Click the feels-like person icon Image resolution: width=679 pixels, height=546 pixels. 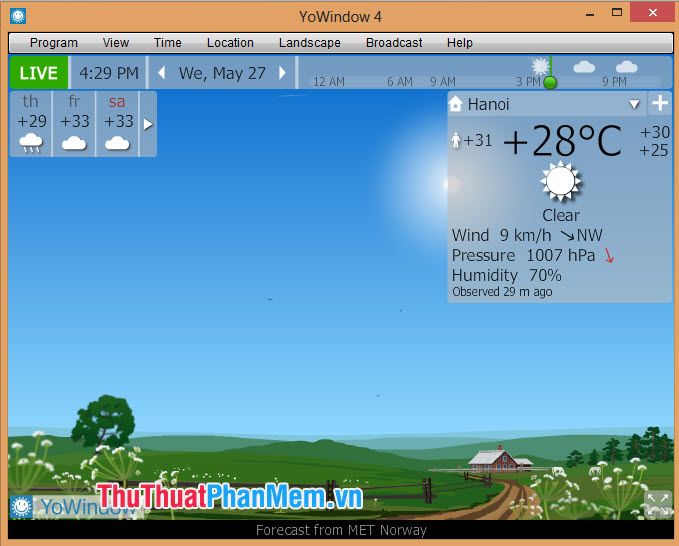pos(456,141)
